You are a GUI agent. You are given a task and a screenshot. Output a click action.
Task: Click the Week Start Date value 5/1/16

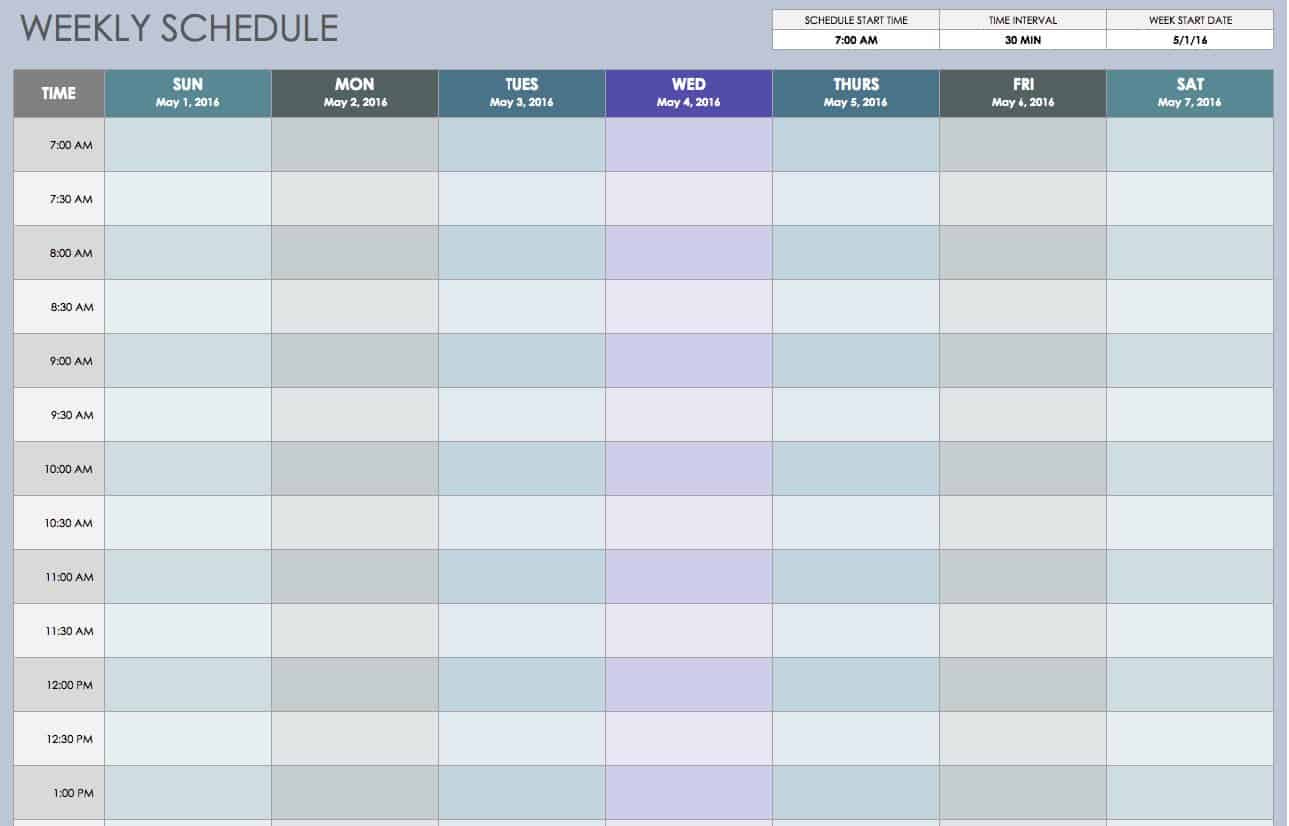[1189, 40]
